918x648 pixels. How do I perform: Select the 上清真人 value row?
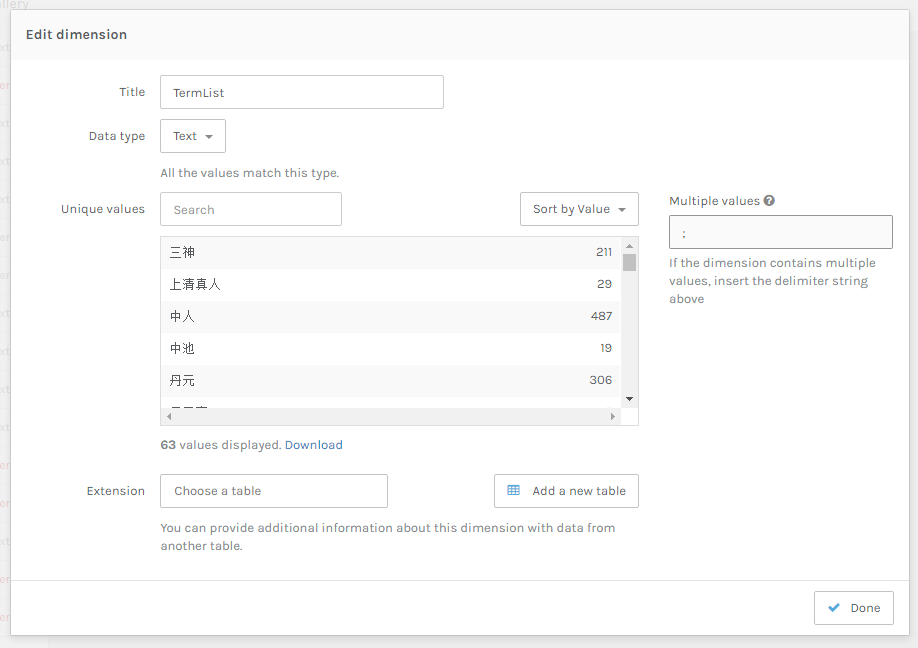click(x=390, y=284)
